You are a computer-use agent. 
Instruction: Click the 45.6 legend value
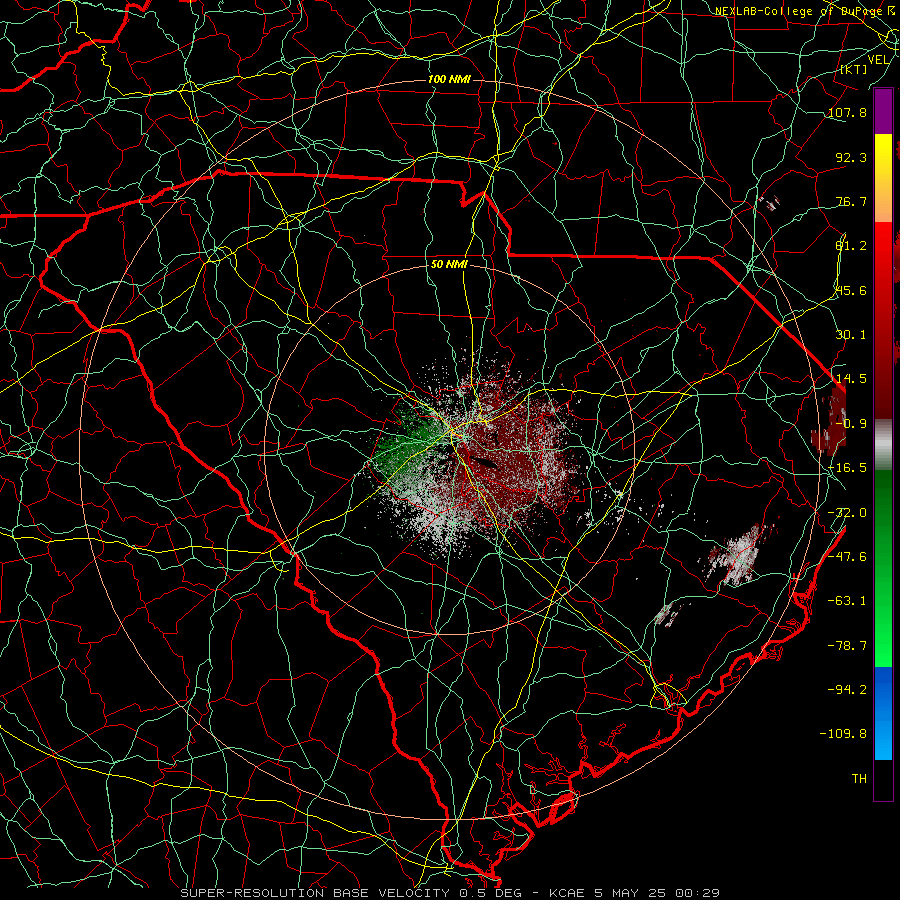[x=851, y=290]
